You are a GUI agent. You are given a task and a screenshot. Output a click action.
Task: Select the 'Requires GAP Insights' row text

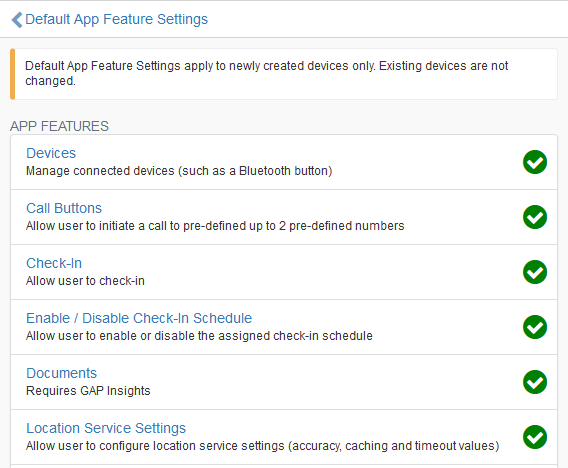[88, 391]
